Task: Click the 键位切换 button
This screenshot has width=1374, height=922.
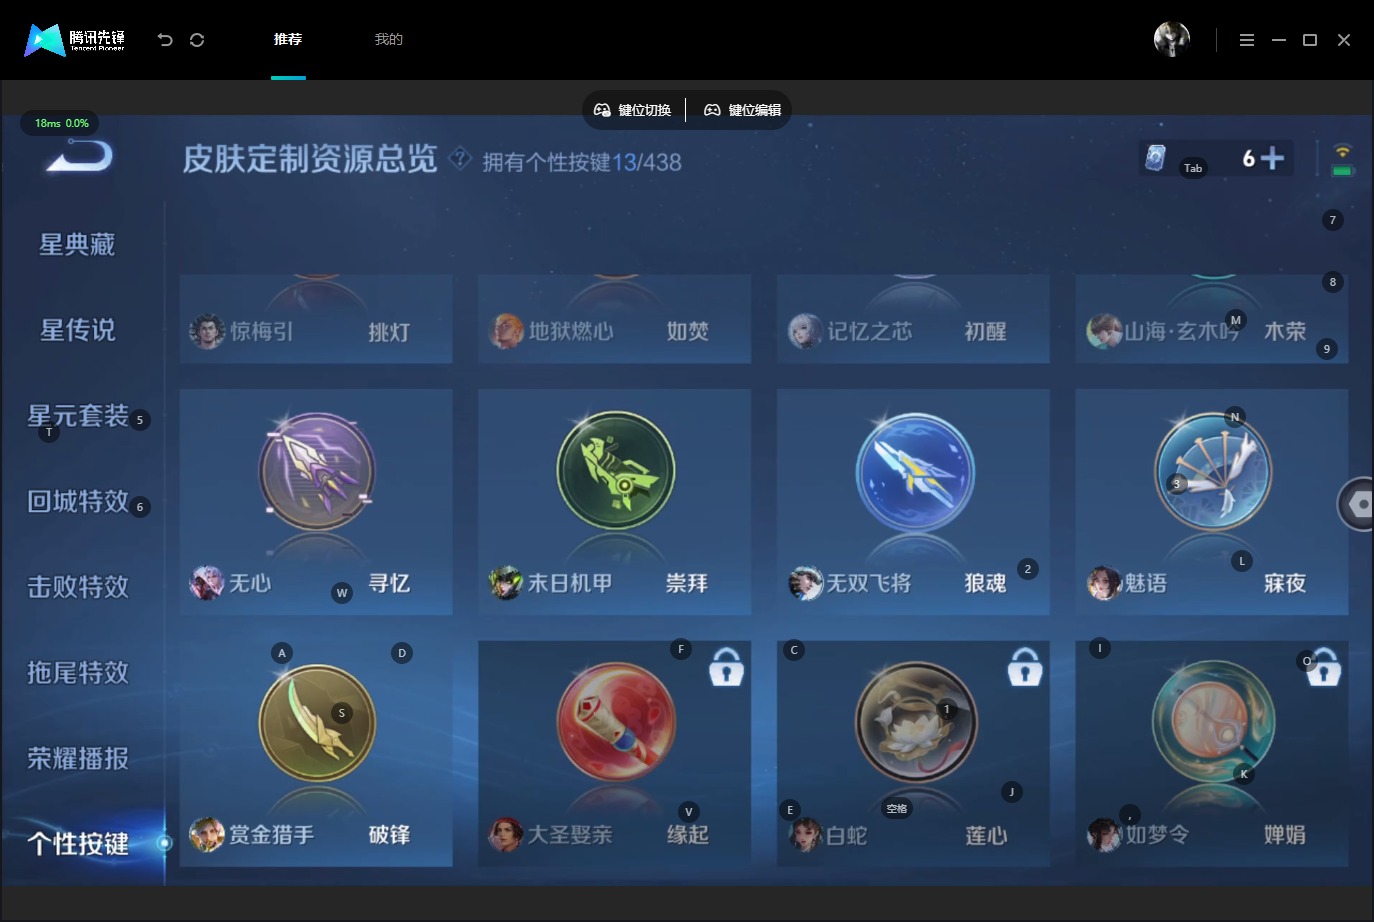Action: point(633,110)
